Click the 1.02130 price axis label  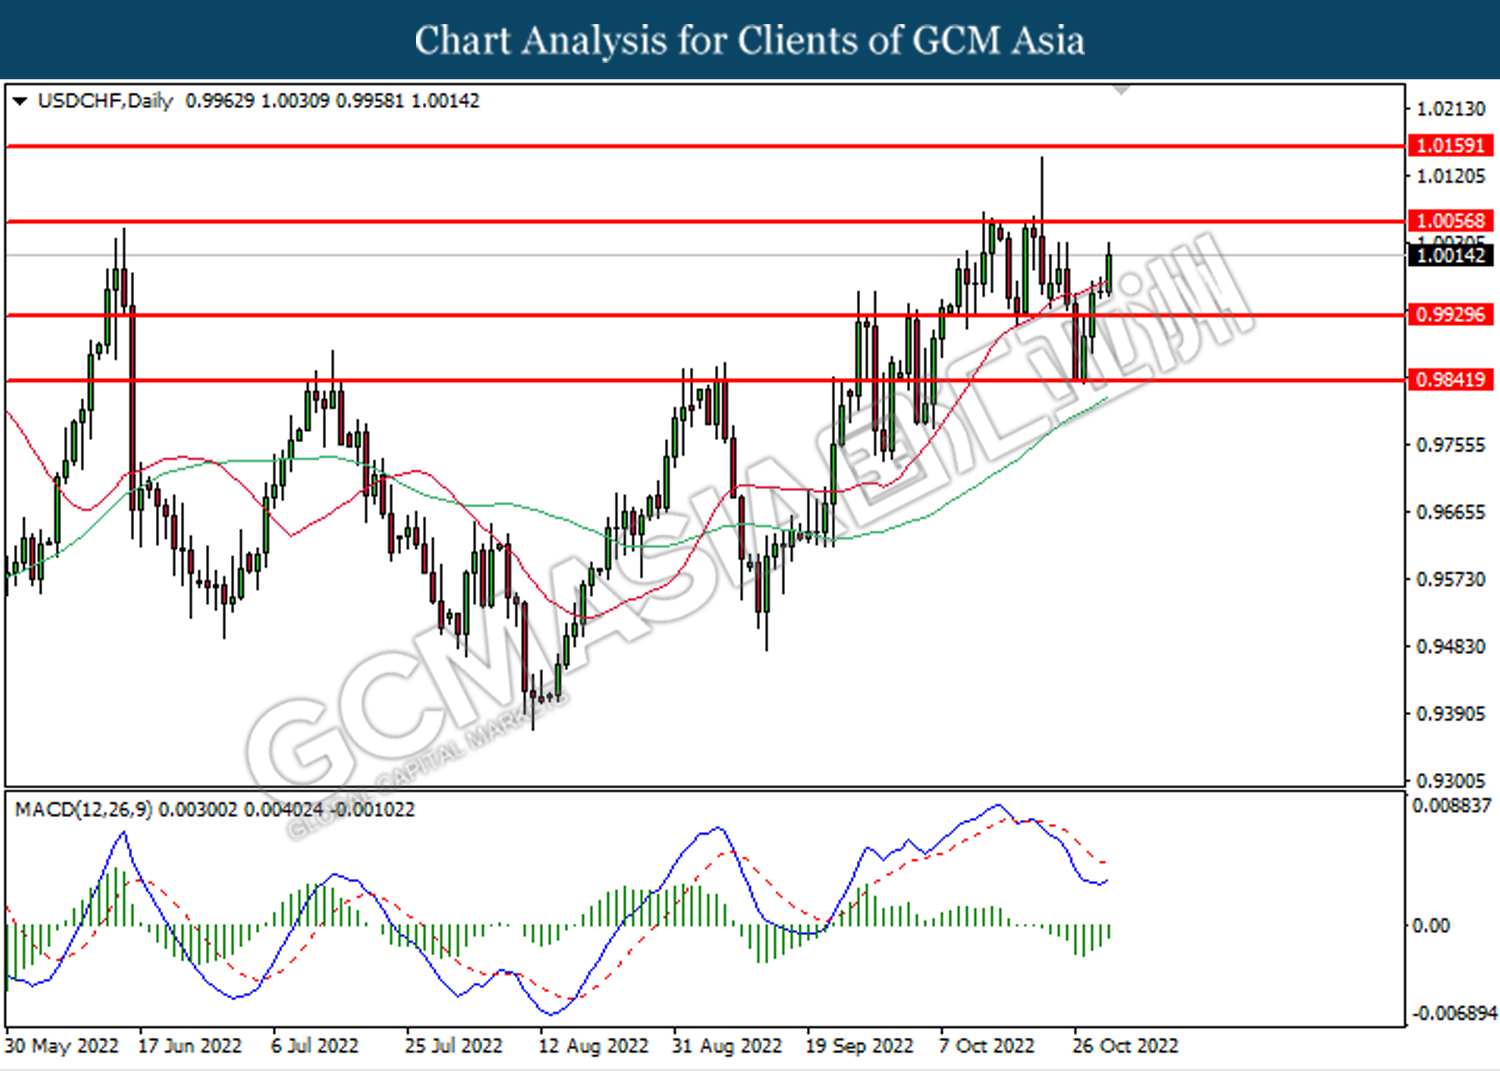(x=1451, y=109)
